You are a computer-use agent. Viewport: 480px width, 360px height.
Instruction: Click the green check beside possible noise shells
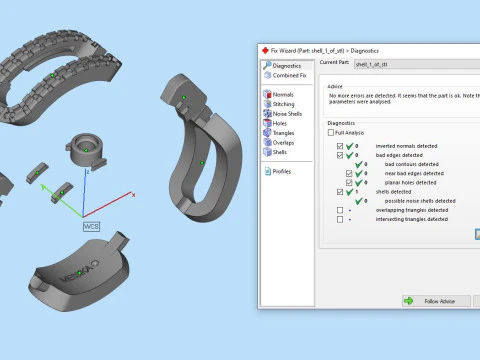[359, 201]
